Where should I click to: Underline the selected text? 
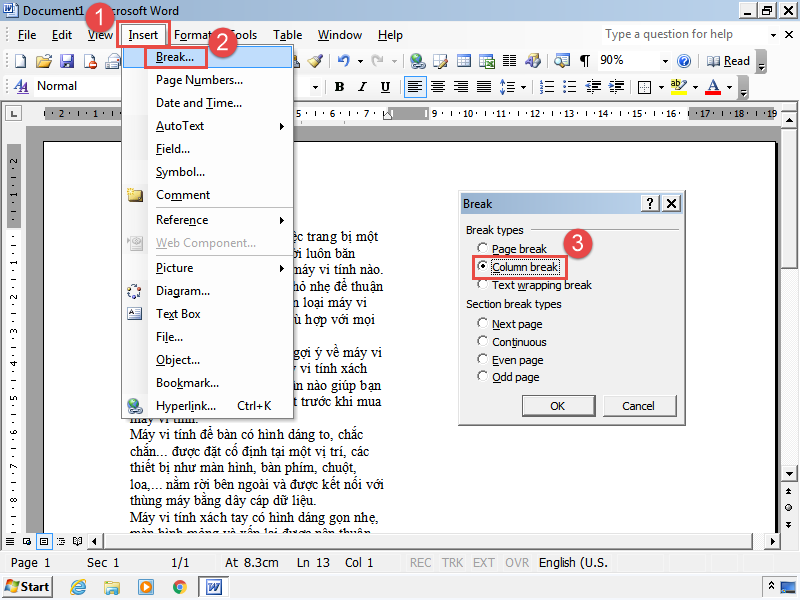[x=386, y=87]
